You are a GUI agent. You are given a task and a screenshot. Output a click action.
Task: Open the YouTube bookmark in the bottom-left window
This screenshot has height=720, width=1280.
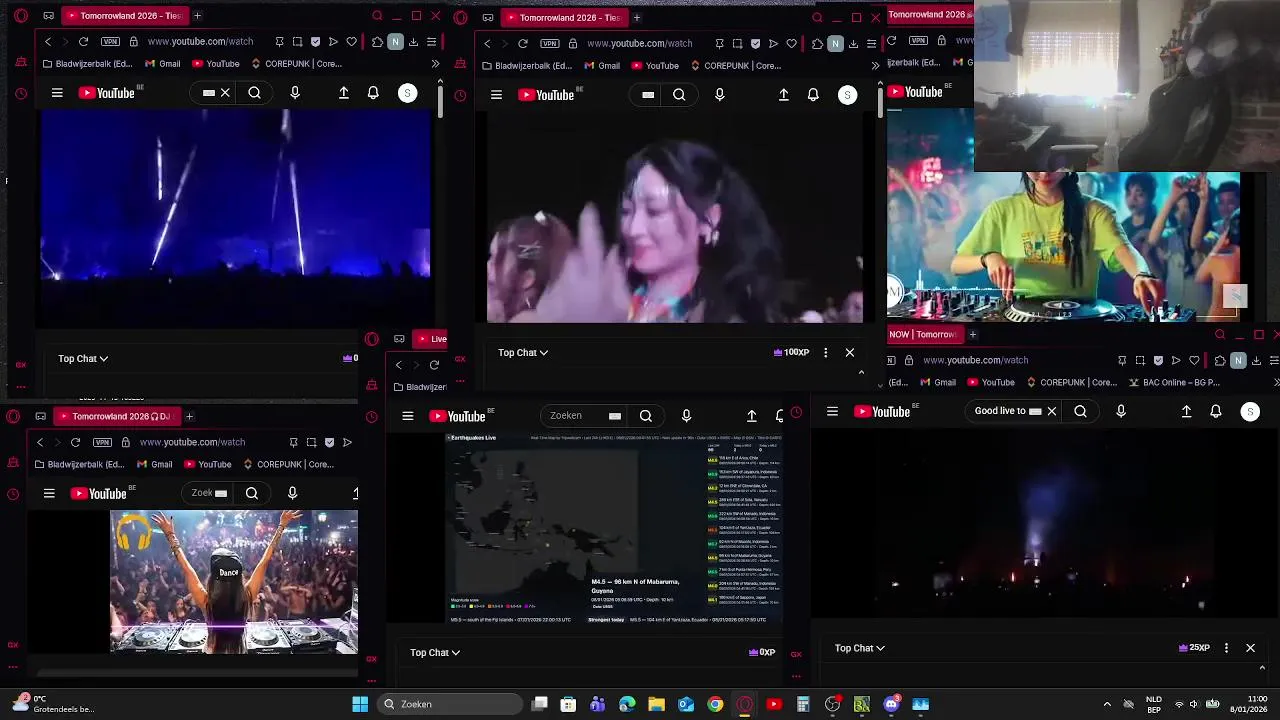(207, 464)
